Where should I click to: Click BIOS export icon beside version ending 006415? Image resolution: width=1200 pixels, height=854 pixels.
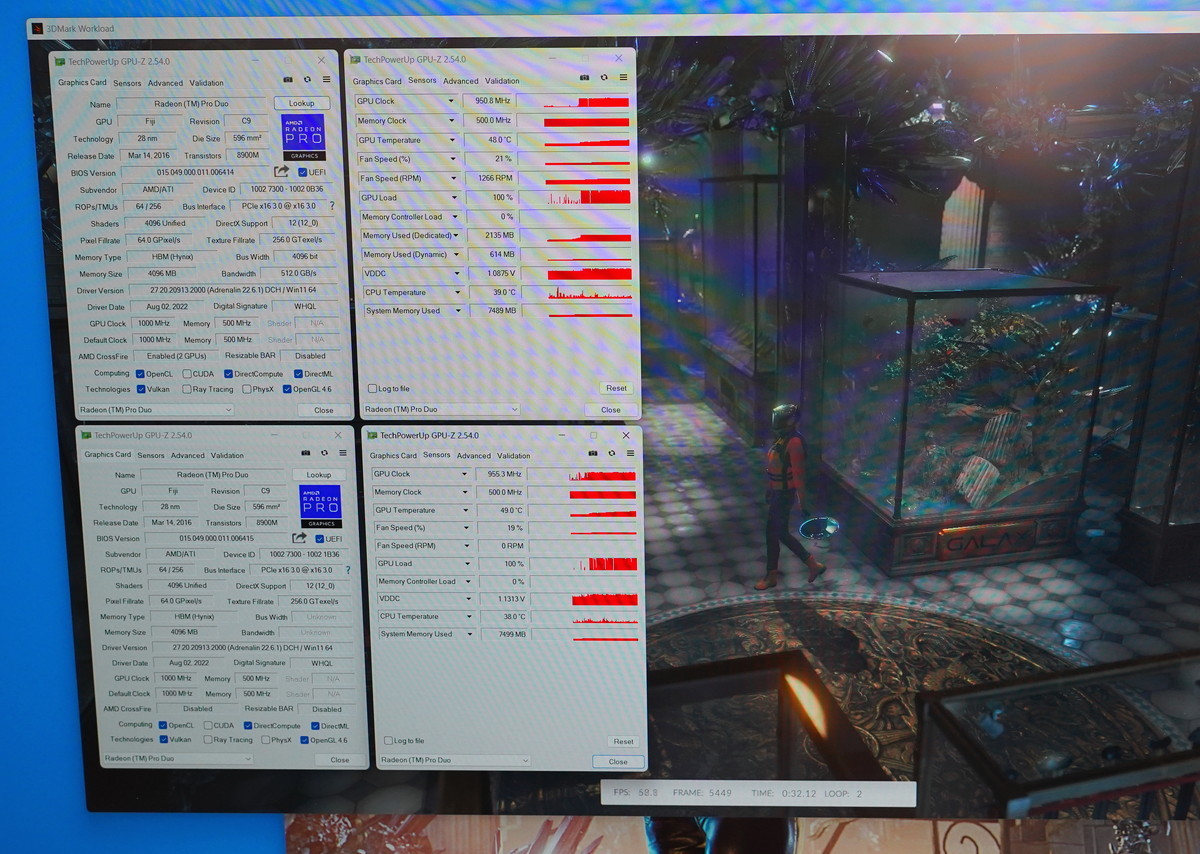coord(298,538)
